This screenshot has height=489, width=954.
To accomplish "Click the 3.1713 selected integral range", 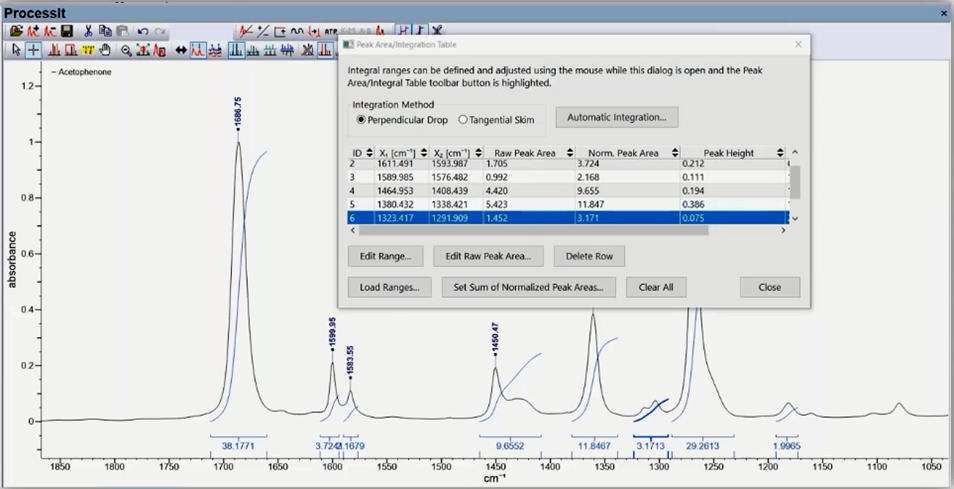I will (x=651, y=446).
